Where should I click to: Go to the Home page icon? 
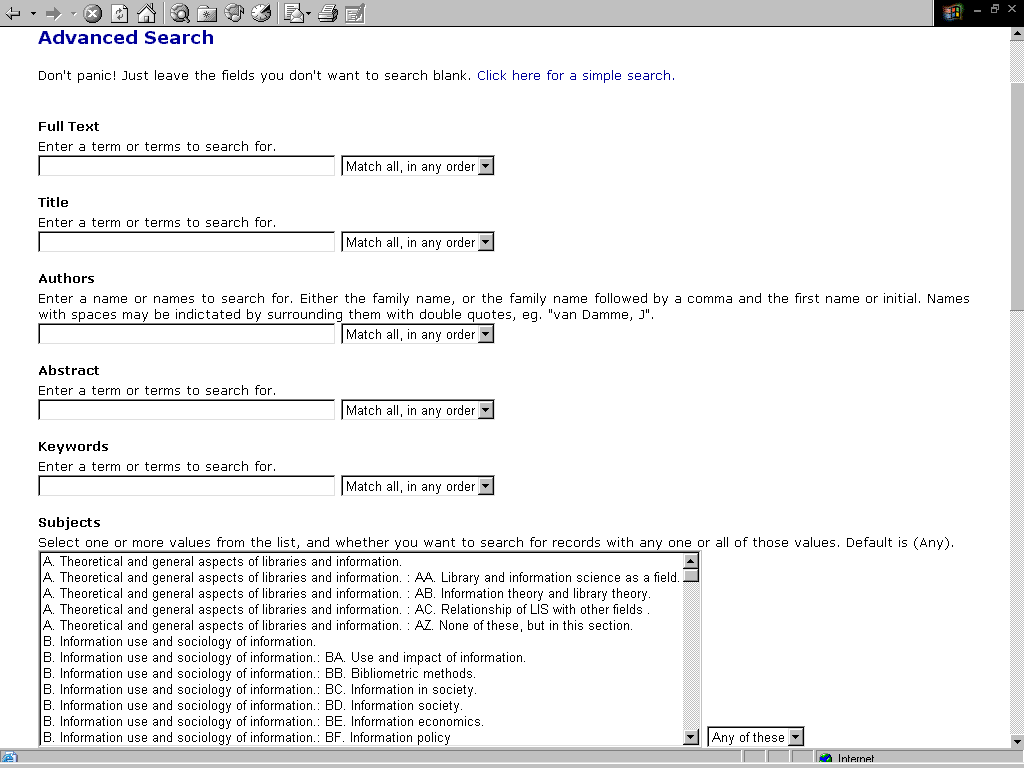click(x=146, y=13)
